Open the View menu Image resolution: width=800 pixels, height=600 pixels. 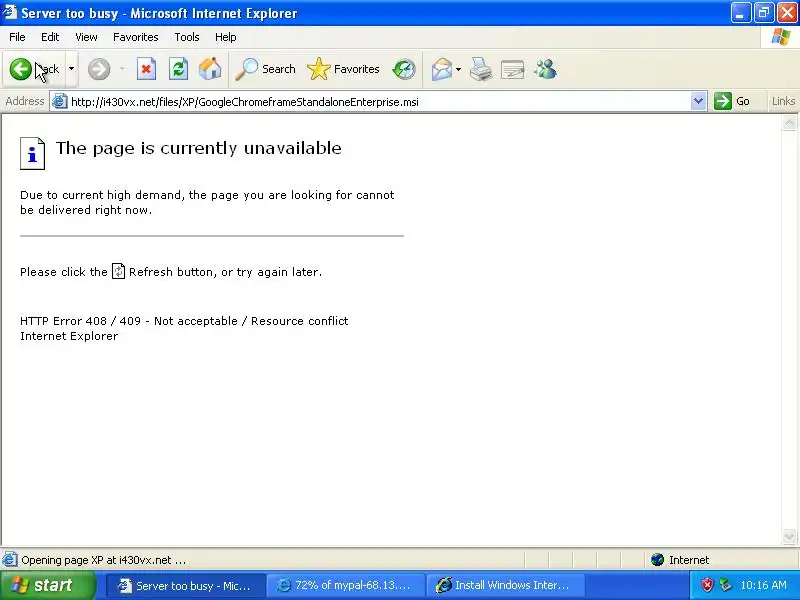[86, 37]
